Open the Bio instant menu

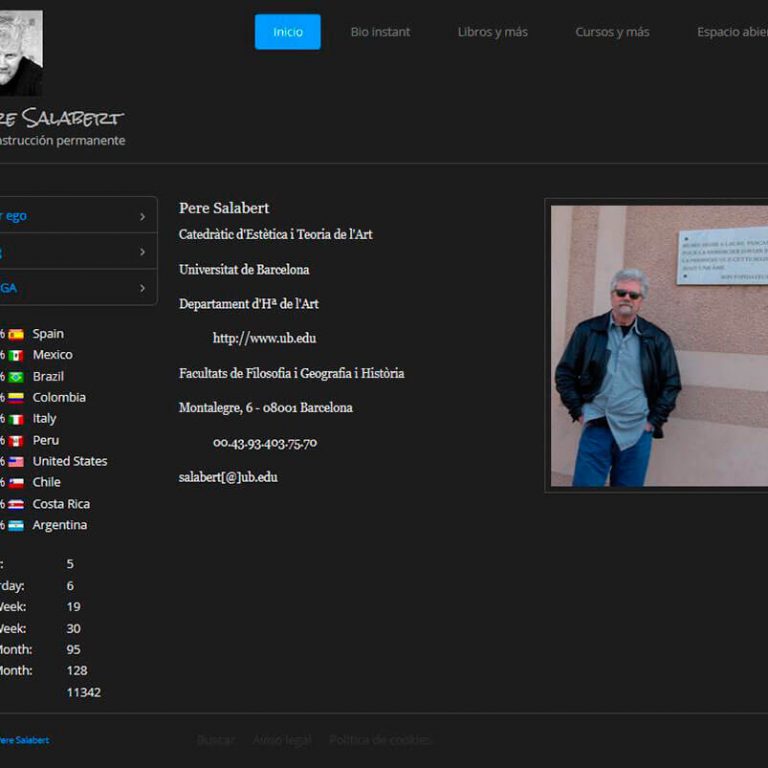tap(380, 32)
